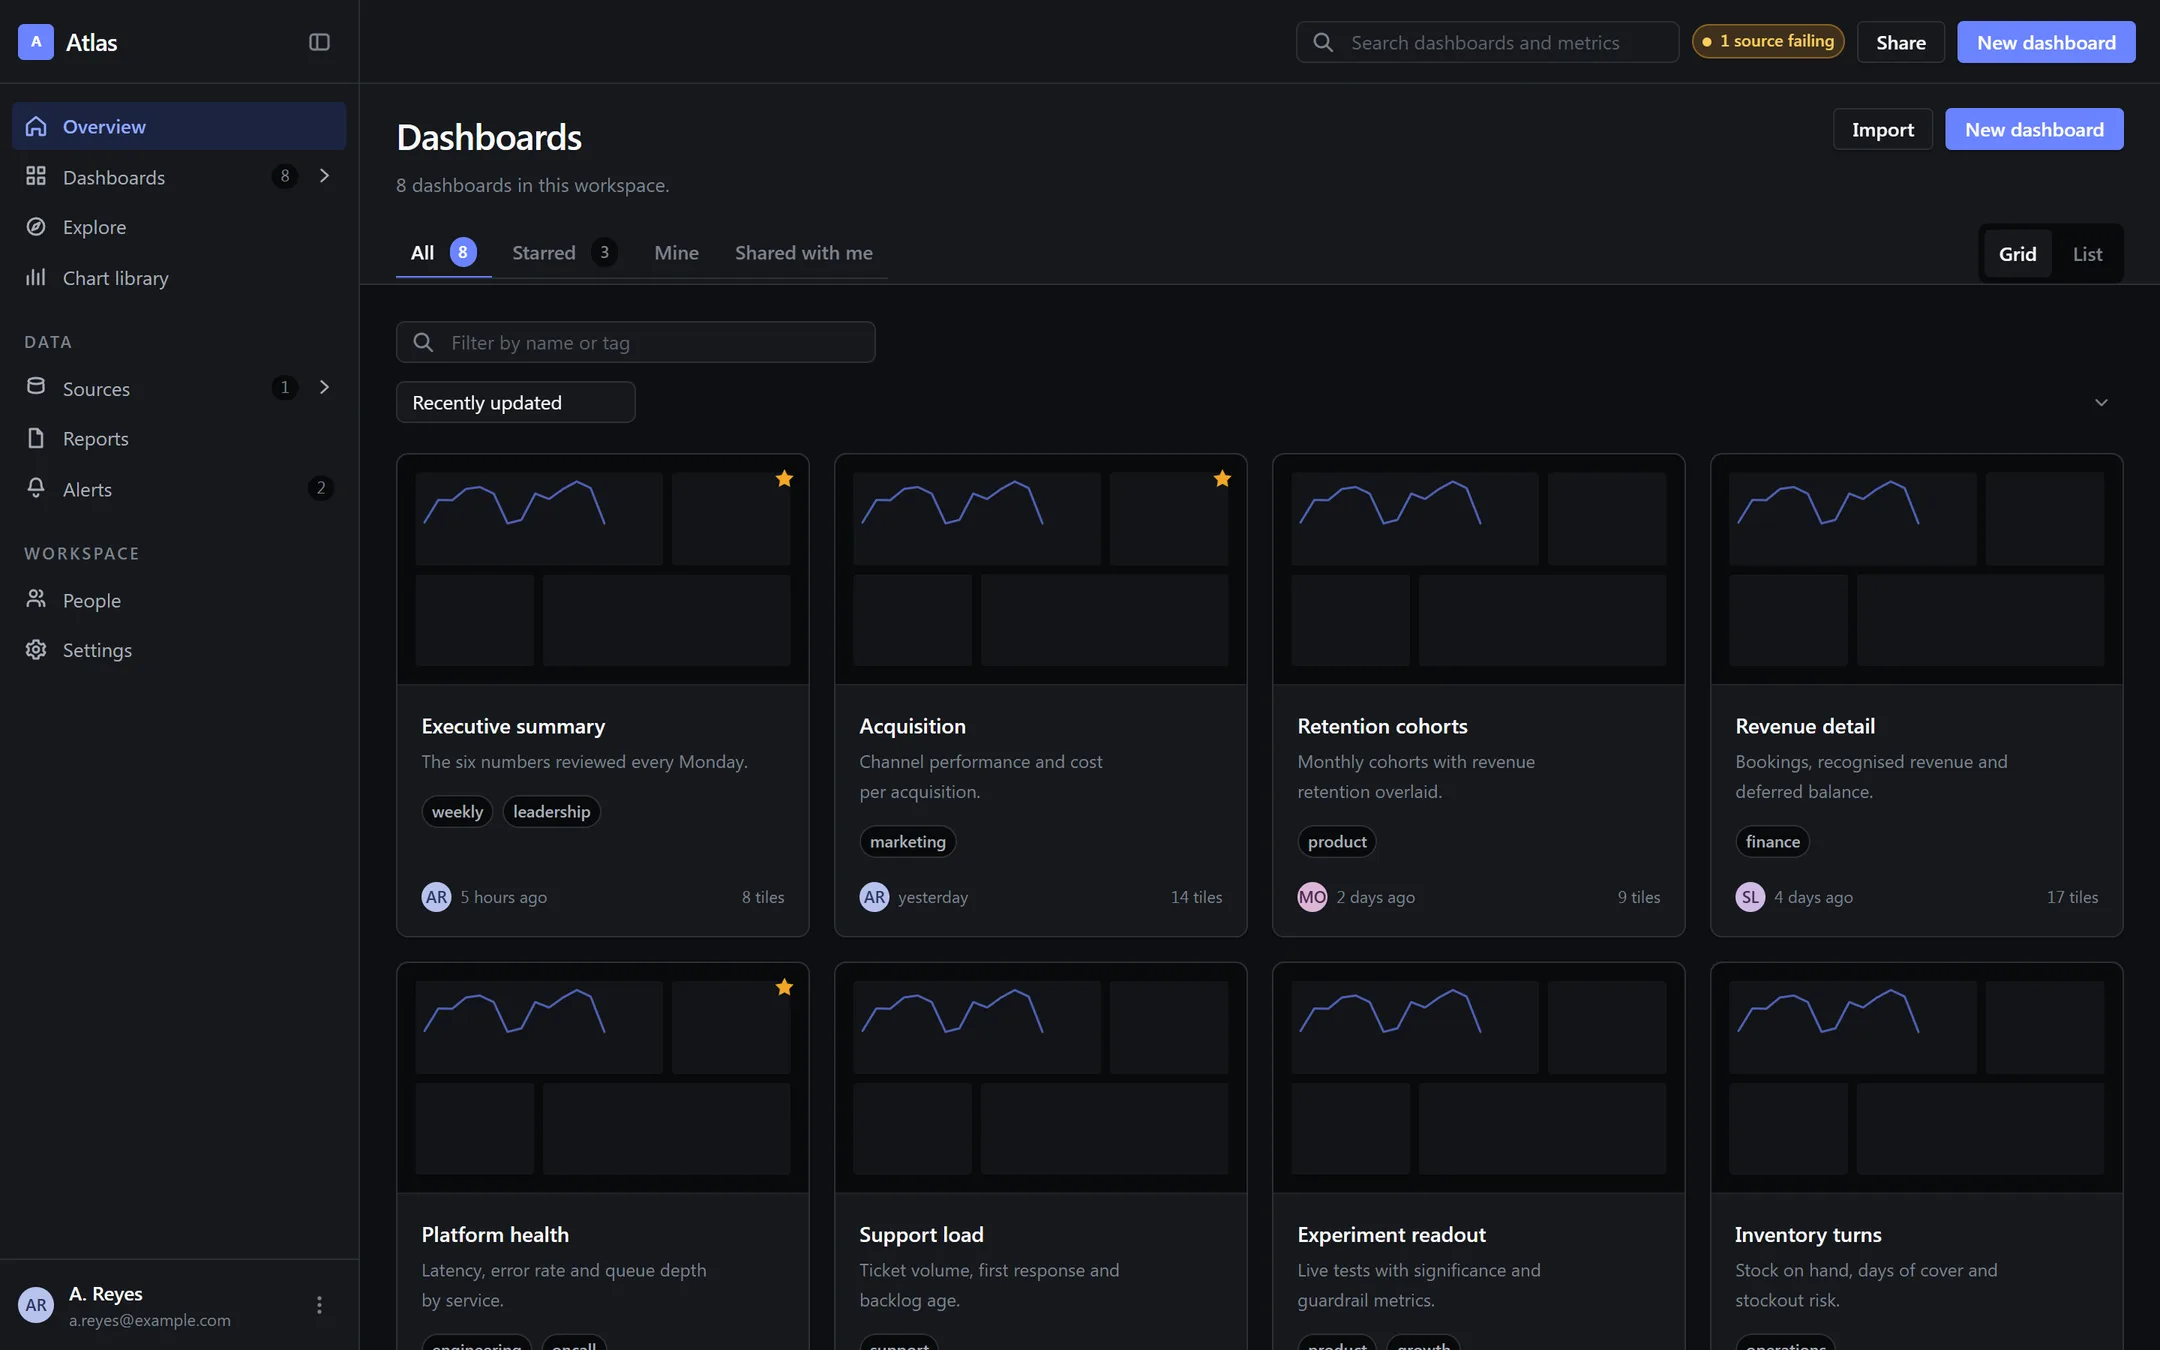This screenshot has width=2160, height=1350.
Task: Click the Sources database icon
Action: coord(36,388)
